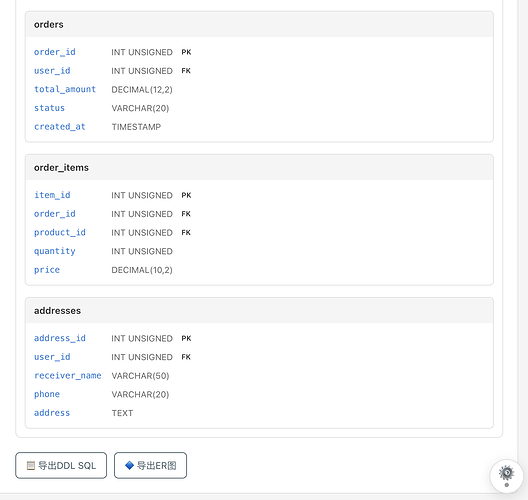Click the product_id field name
Viewport: 528px width, 500px height.
click(x=60, y=232)
